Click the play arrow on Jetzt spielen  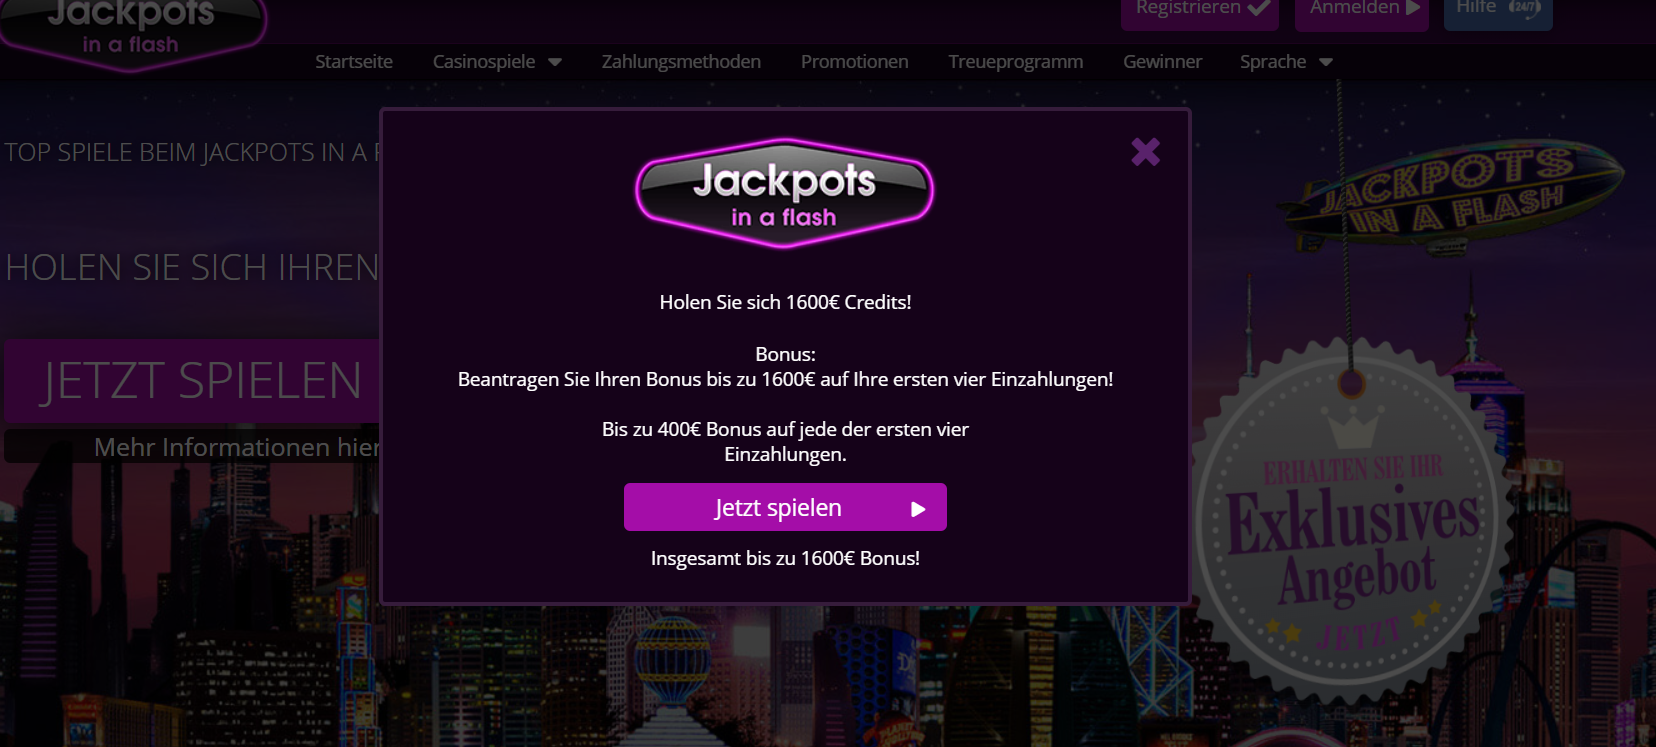918,509
